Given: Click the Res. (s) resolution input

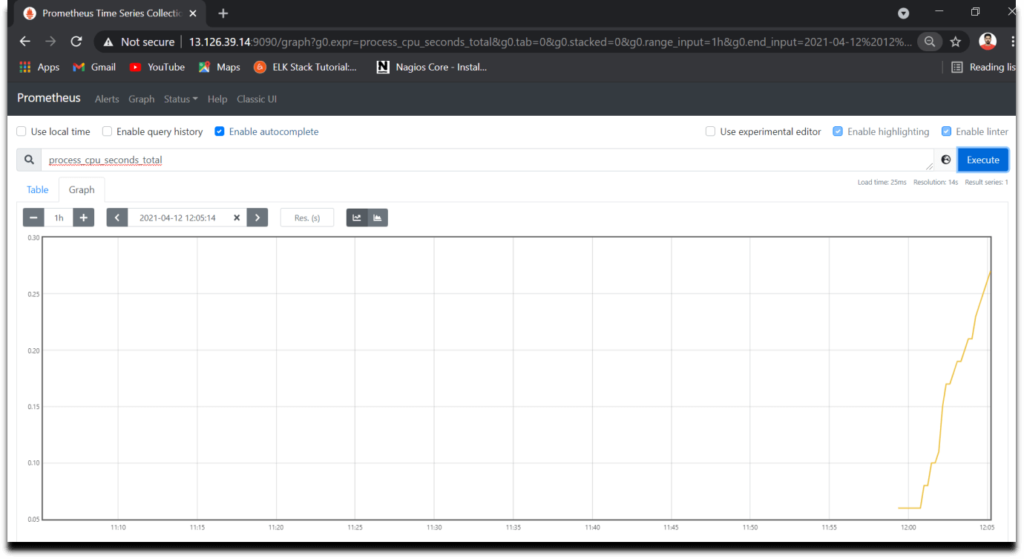Looking at the screenshot, I should [x=307, y=217].
